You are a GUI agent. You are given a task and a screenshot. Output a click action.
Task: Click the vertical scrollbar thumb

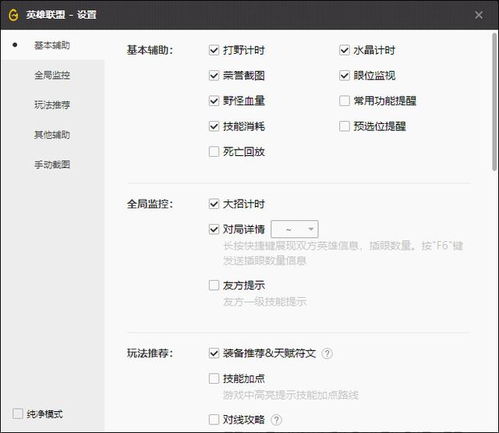point(494,102)
